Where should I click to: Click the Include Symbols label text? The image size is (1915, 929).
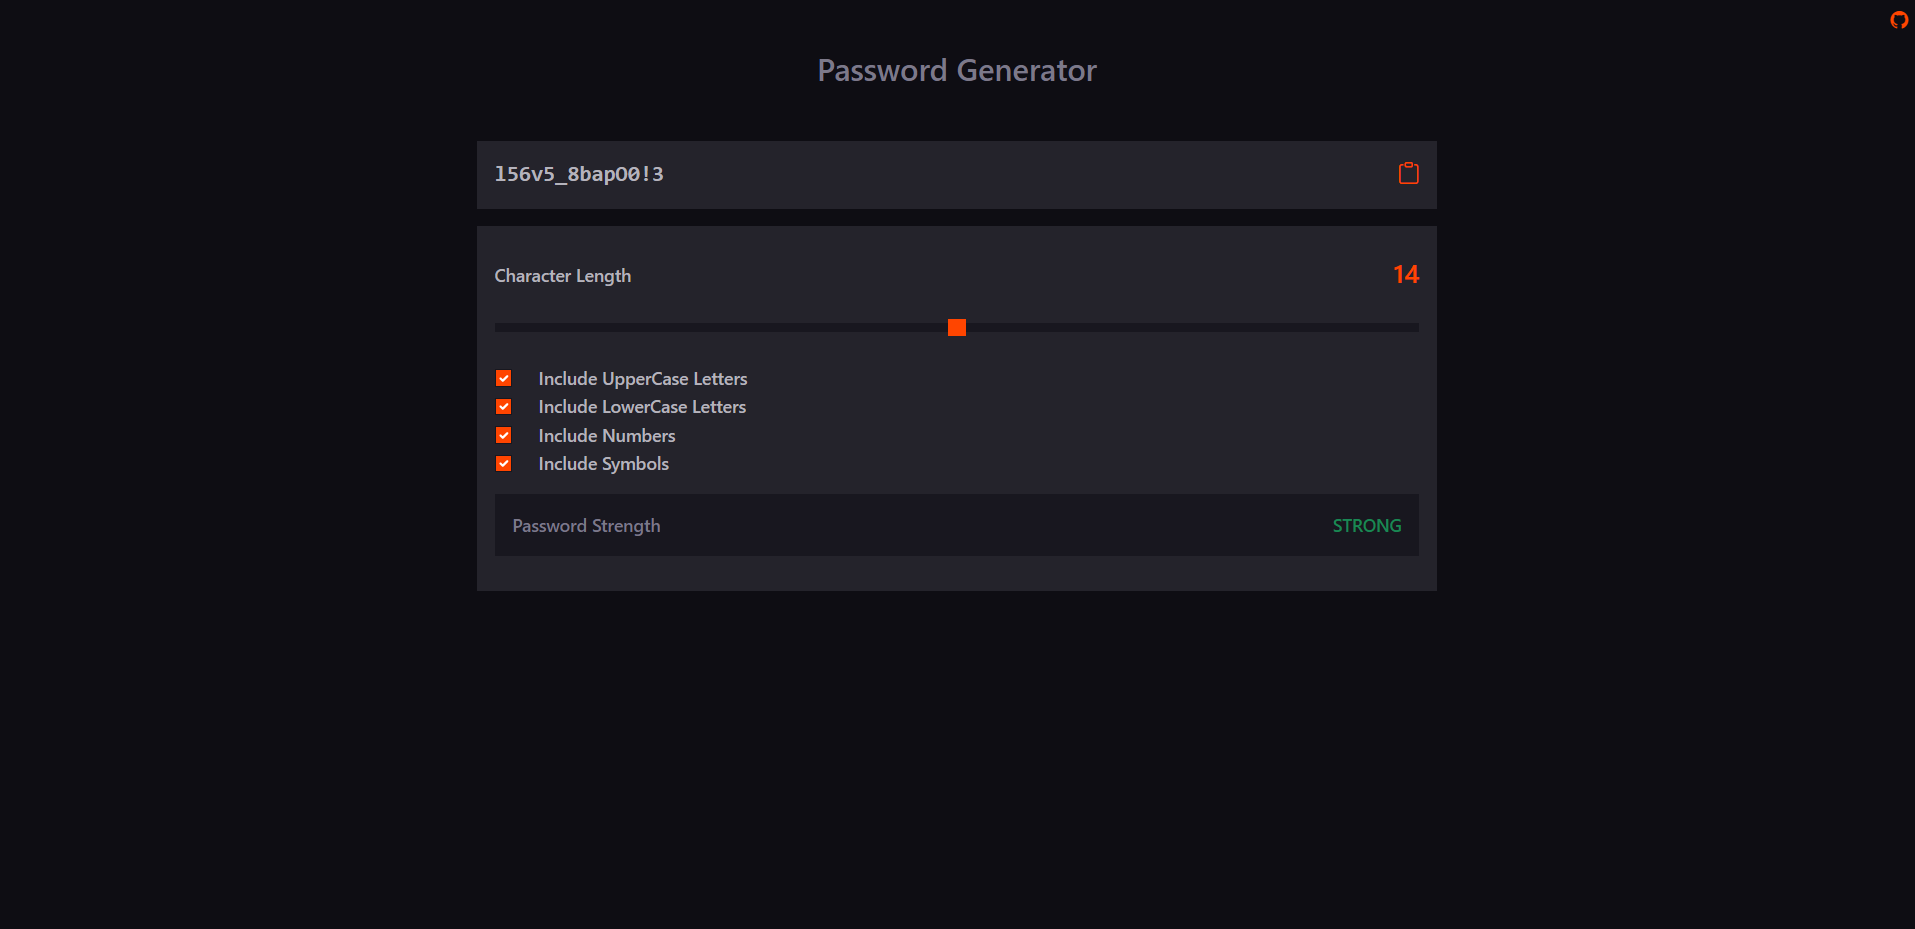(x=603, y=463)
